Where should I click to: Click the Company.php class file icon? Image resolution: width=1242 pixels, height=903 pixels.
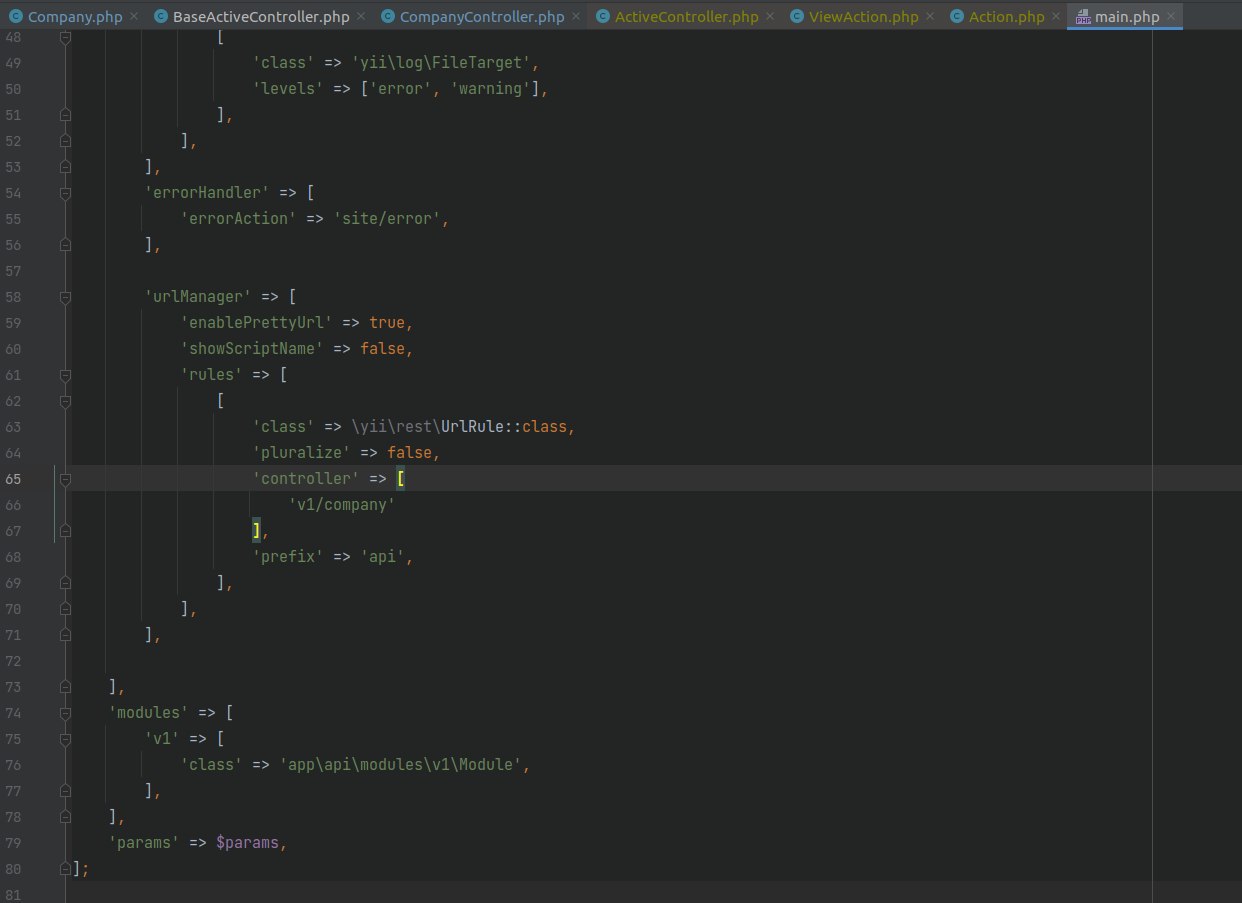pyautogui.click(x=16, y=17)
